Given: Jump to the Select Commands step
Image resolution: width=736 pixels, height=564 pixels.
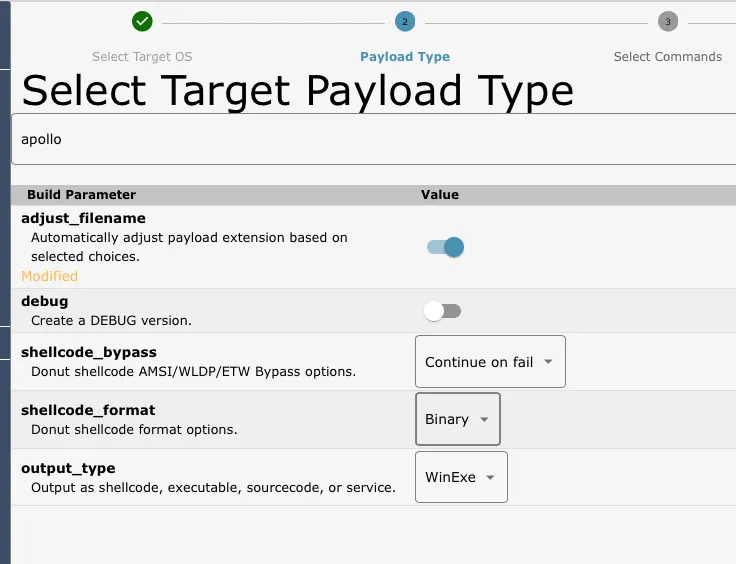Looking at the screenshot, I should click(667, 57).
